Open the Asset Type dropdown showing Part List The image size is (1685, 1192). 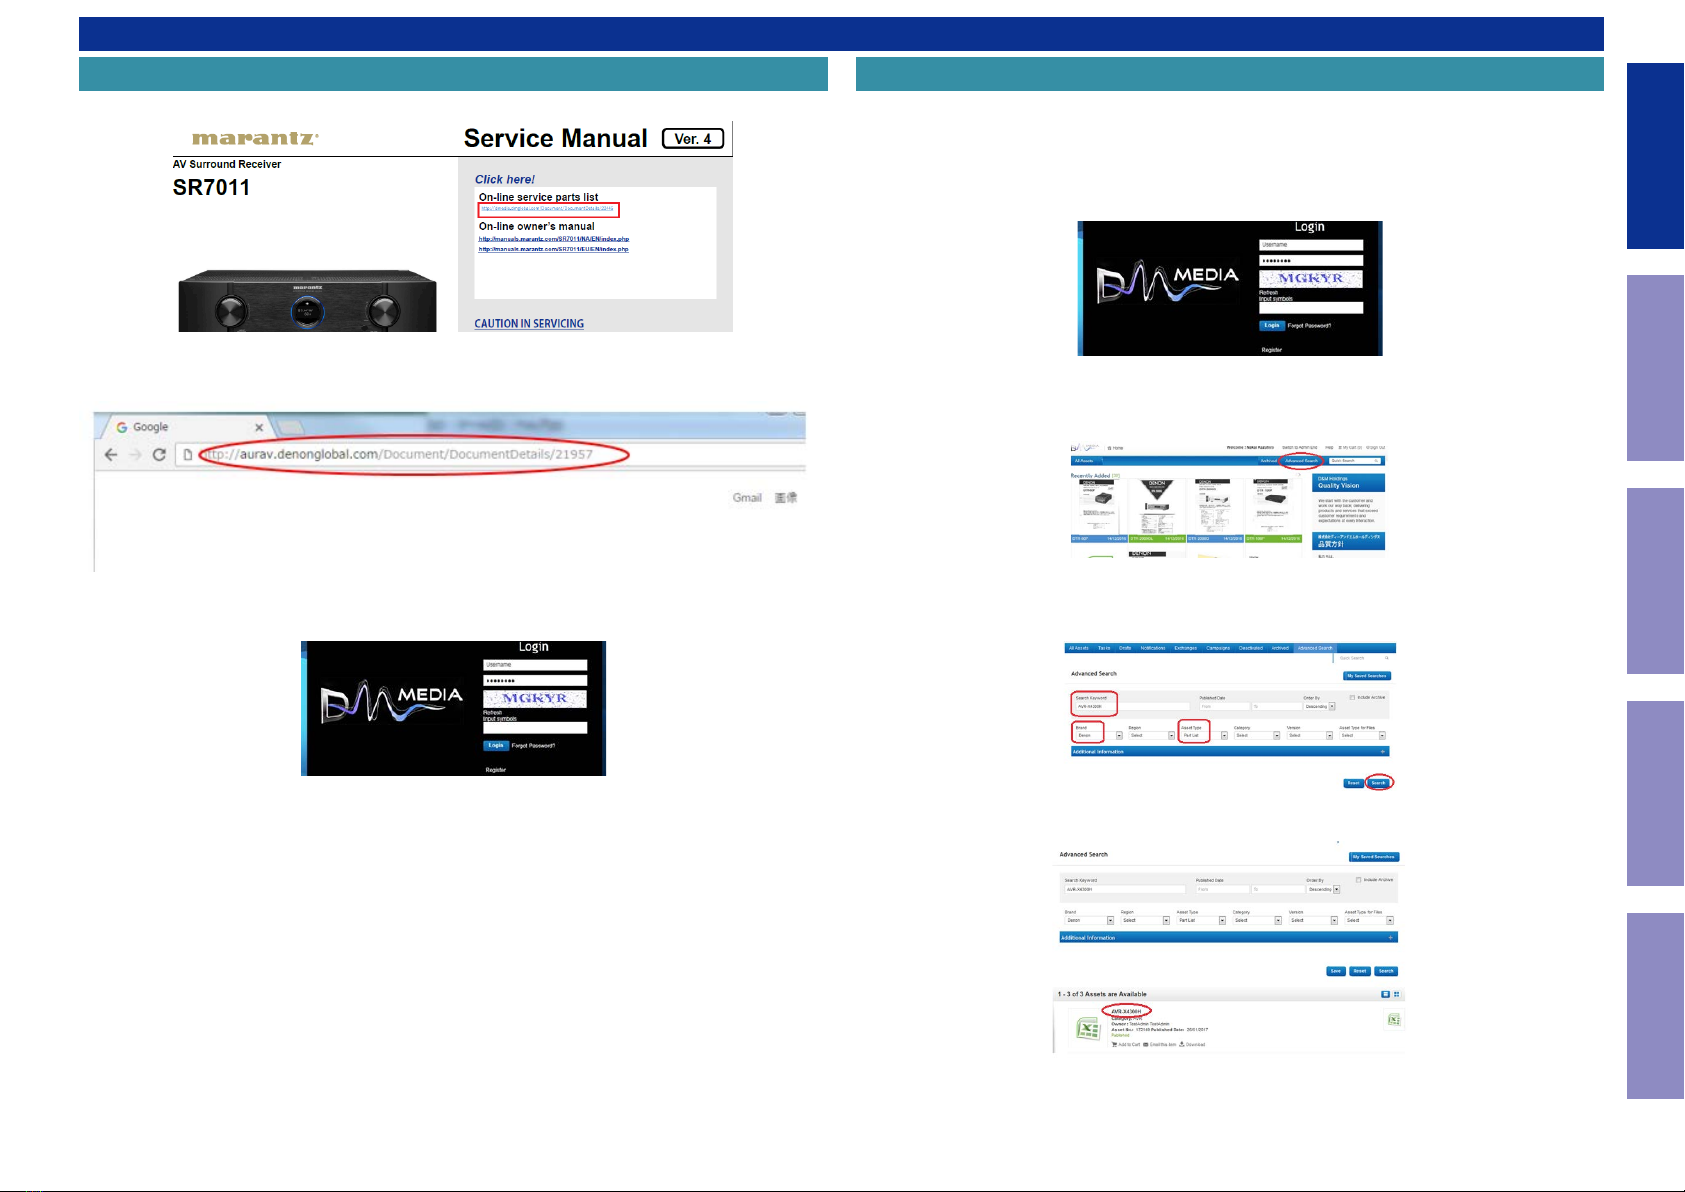tap(1224, 736)
